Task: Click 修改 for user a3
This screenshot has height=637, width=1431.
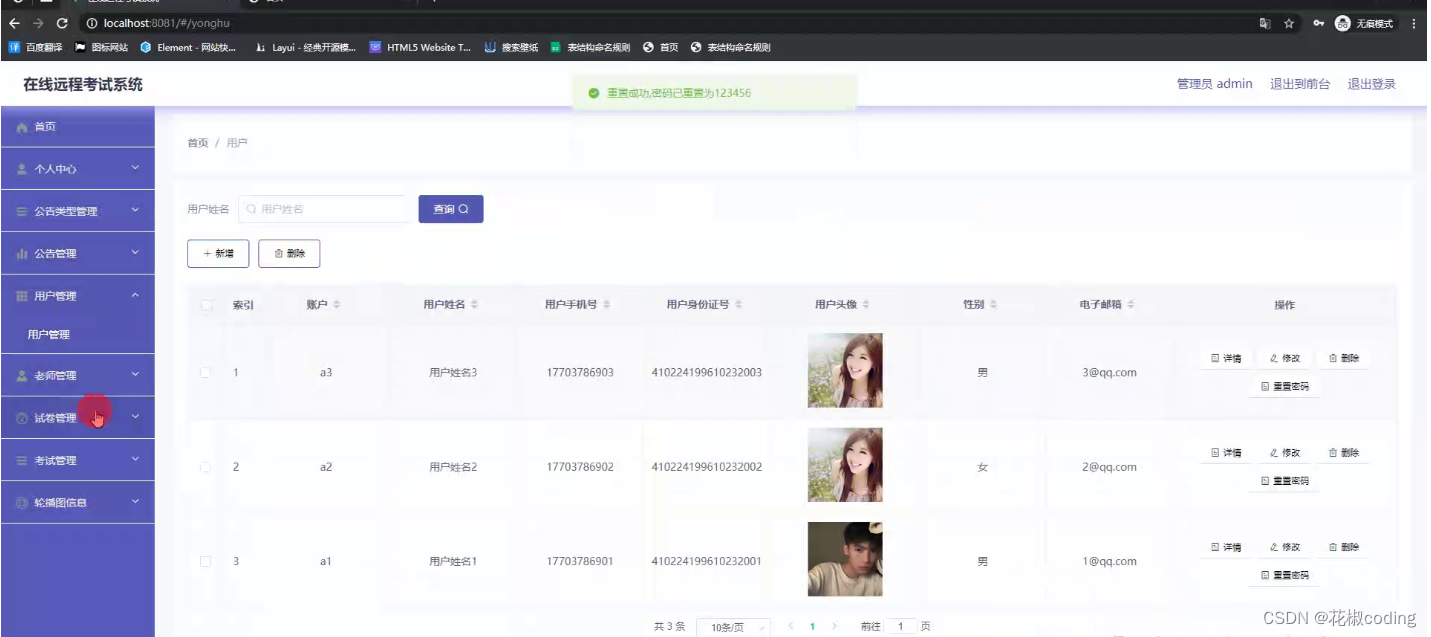Action: [x=1285, y=358]
